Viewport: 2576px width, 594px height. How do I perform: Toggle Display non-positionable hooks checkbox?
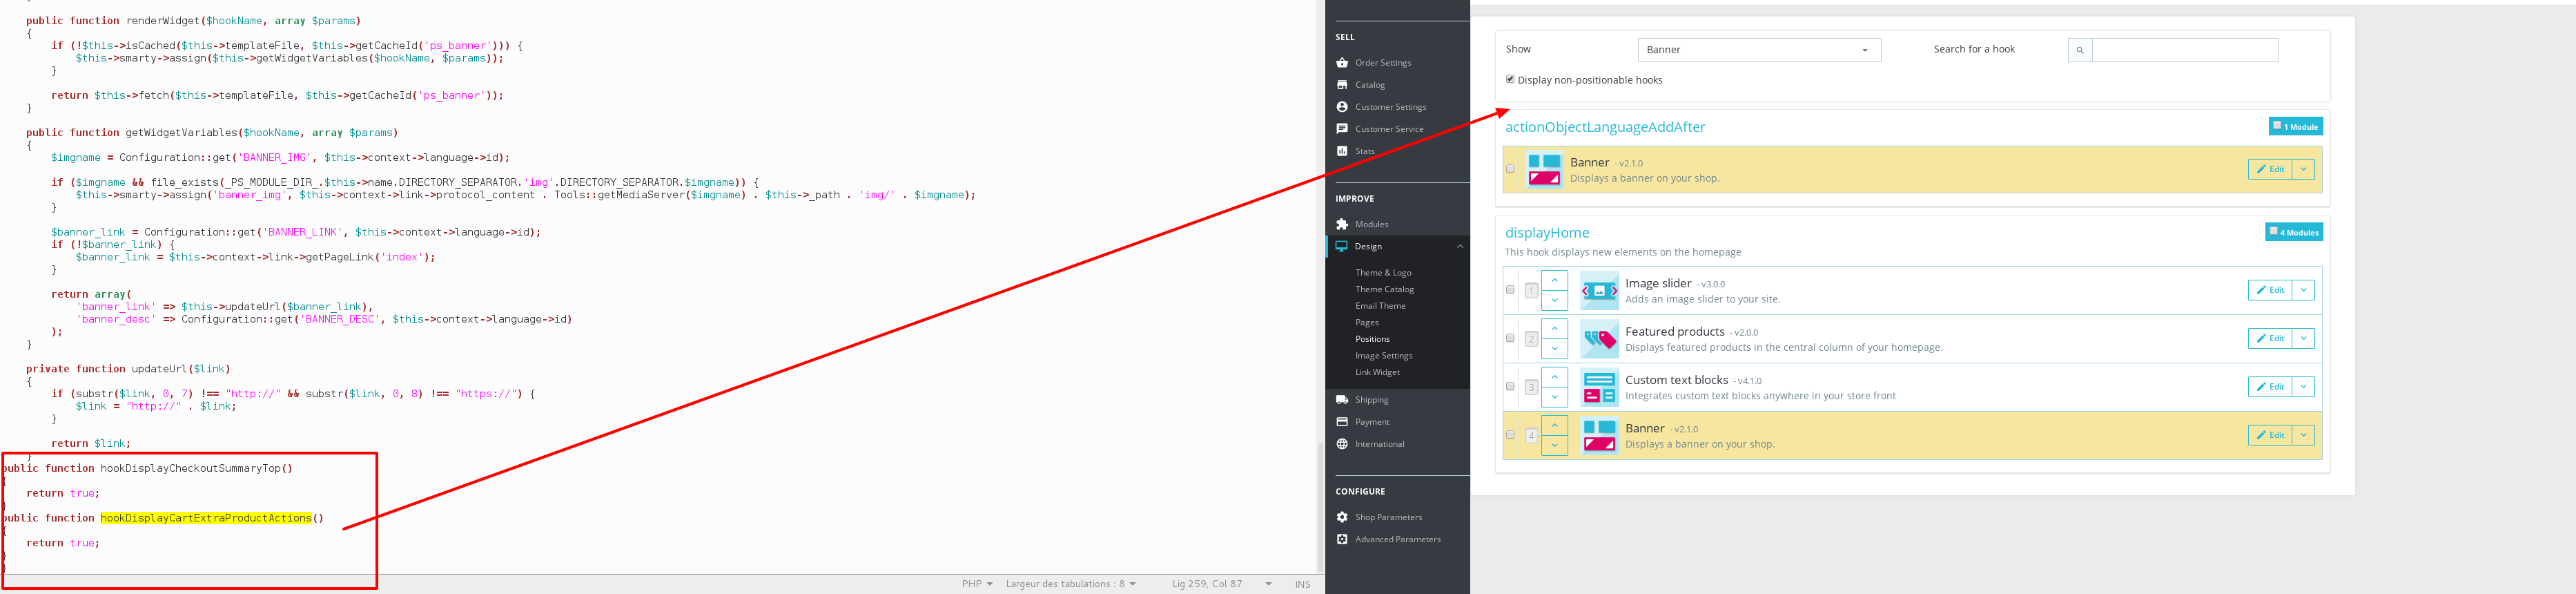(1510, 79)
